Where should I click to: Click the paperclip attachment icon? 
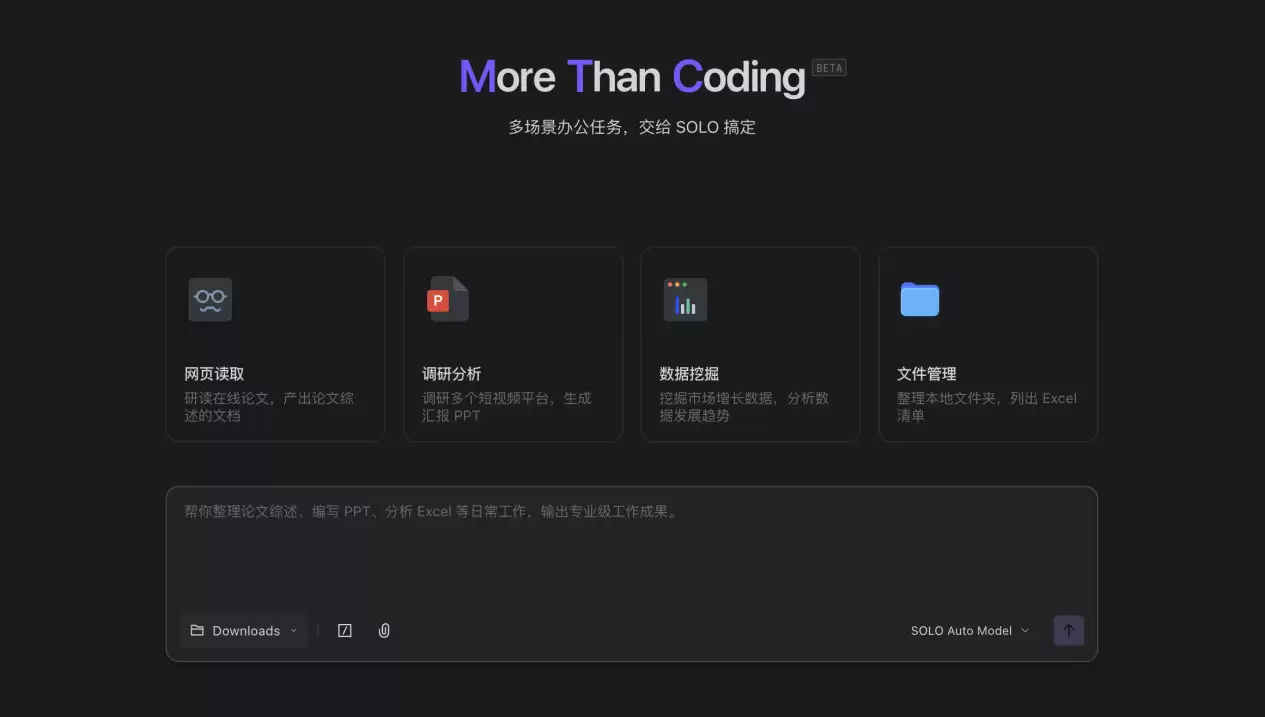coord(384,631)
